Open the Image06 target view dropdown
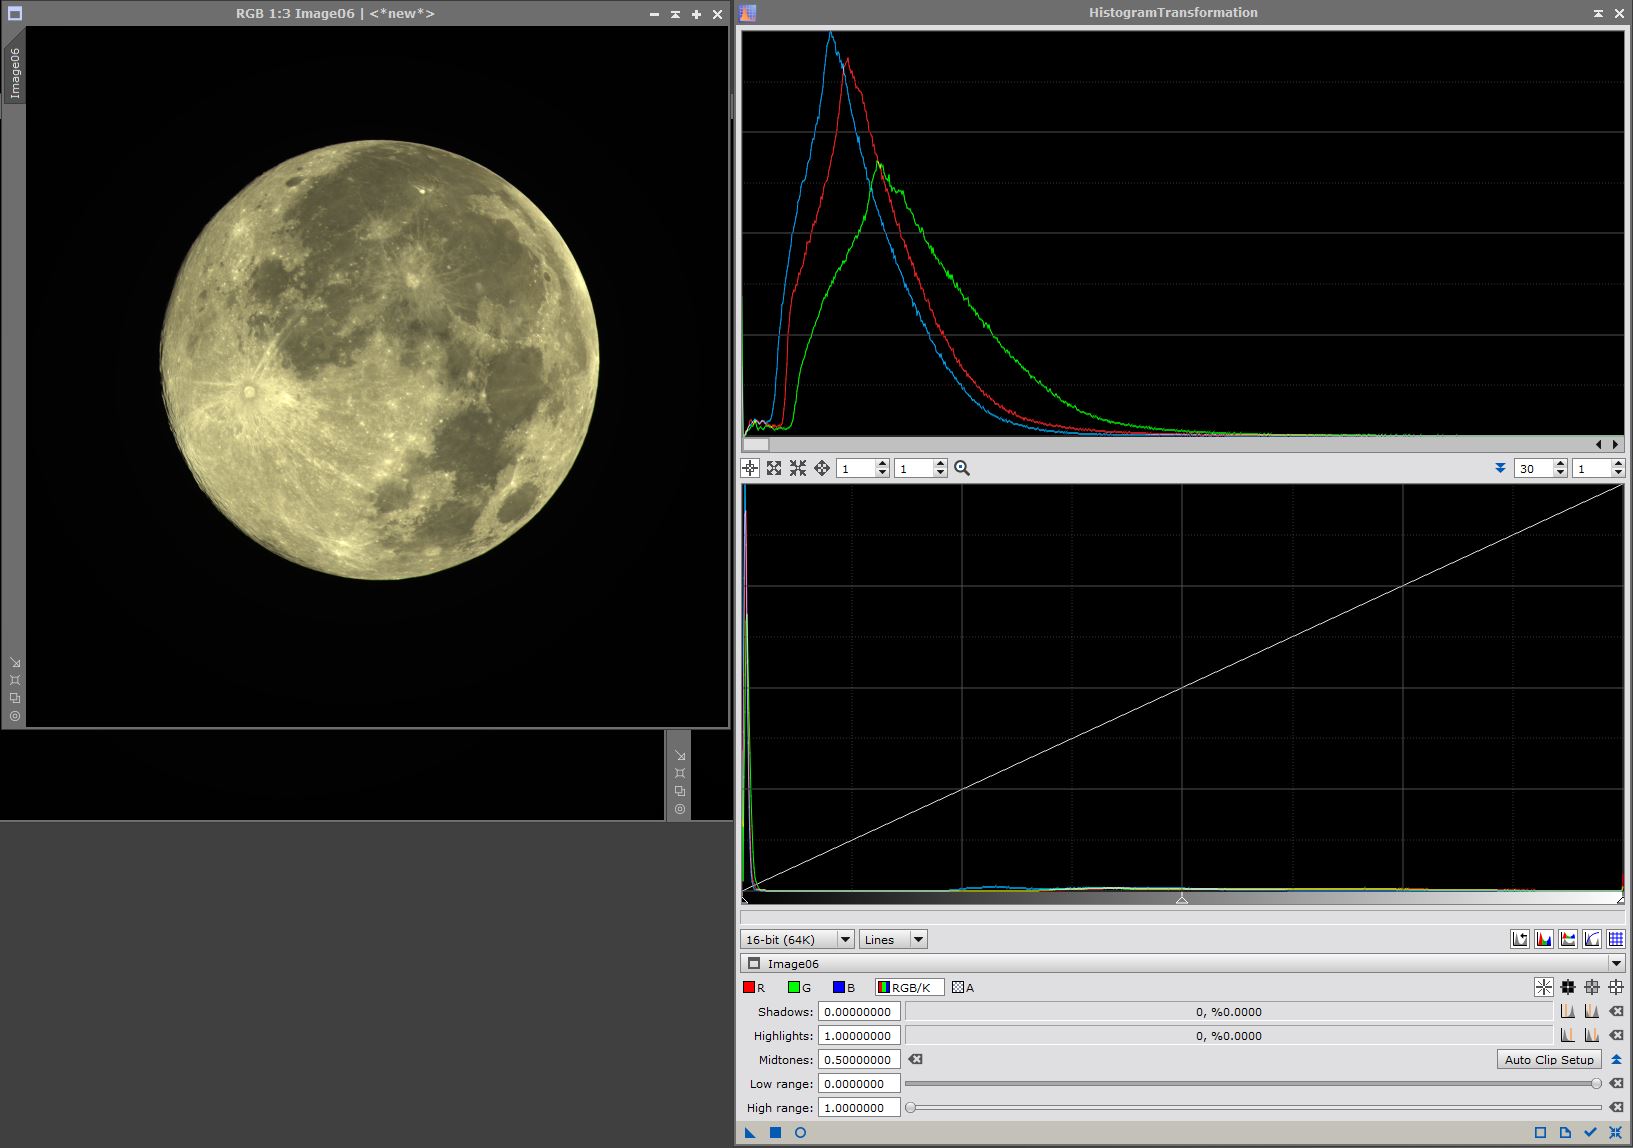 (x=1182, y=963)
